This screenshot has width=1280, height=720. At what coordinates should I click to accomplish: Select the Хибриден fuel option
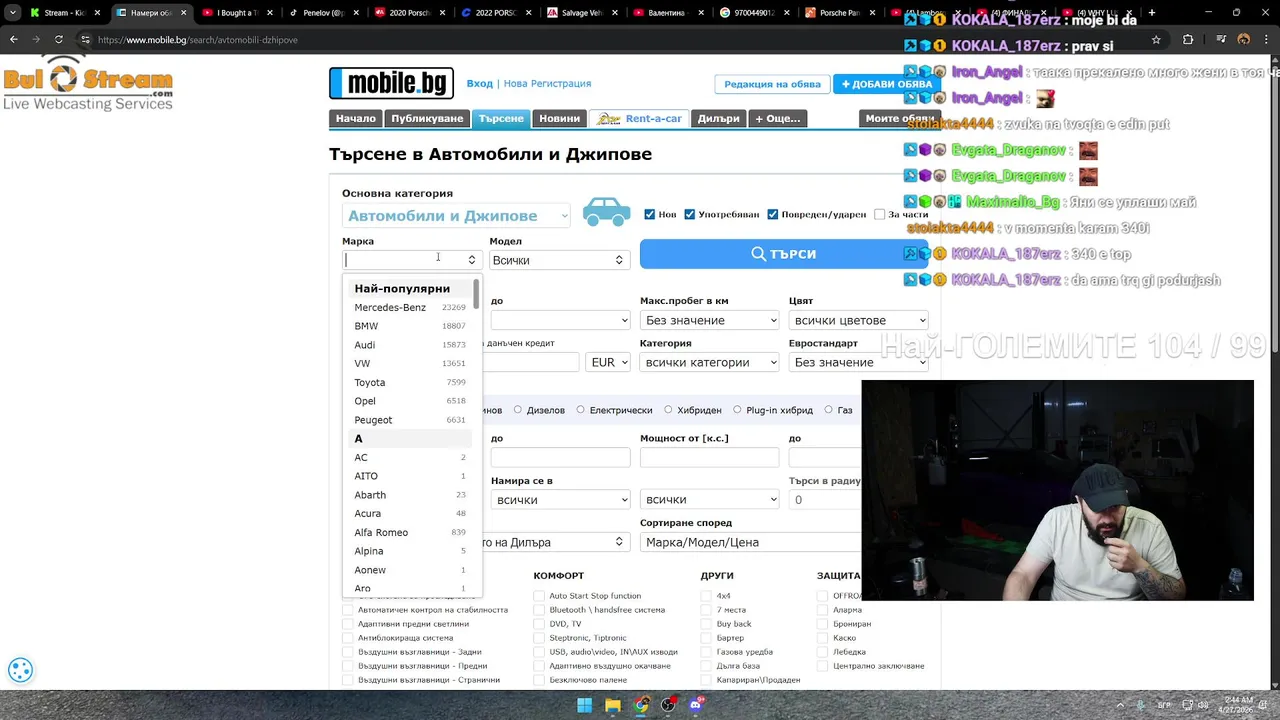pos(668,410)
